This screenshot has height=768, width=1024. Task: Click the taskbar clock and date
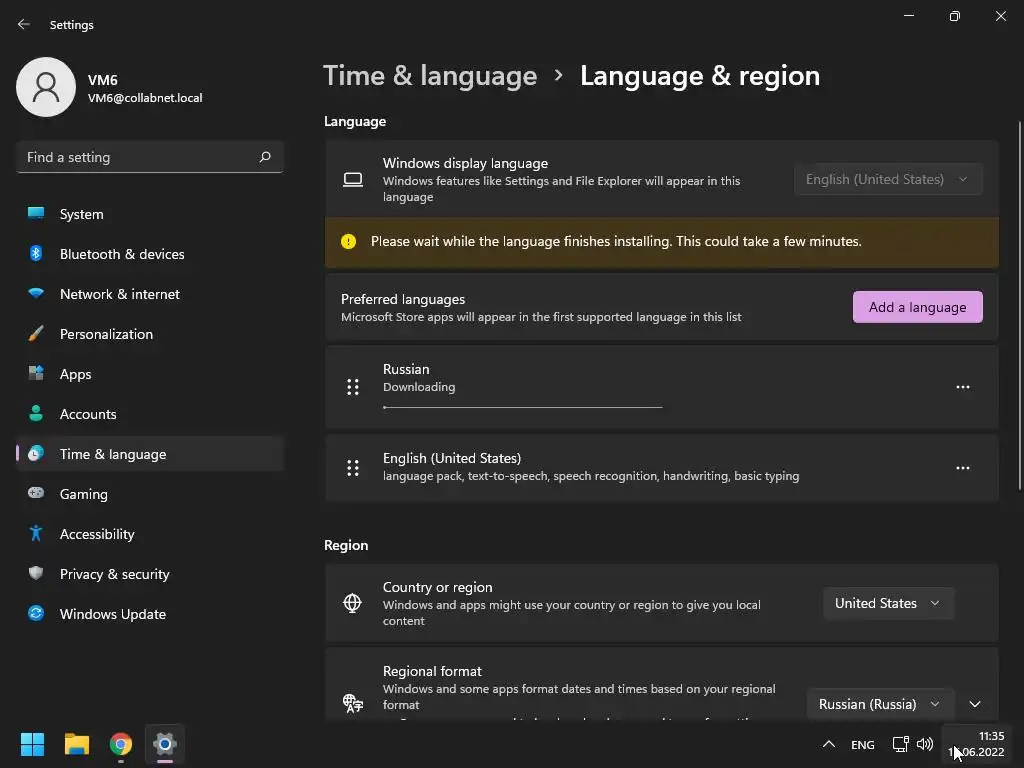point(977,744)
